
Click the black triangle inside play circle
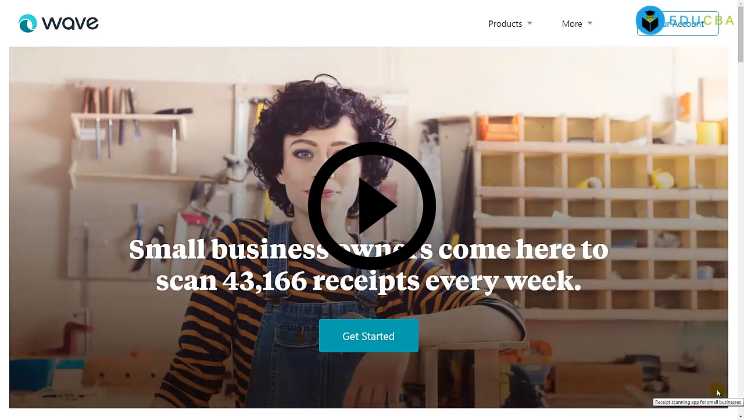point(376,206)
